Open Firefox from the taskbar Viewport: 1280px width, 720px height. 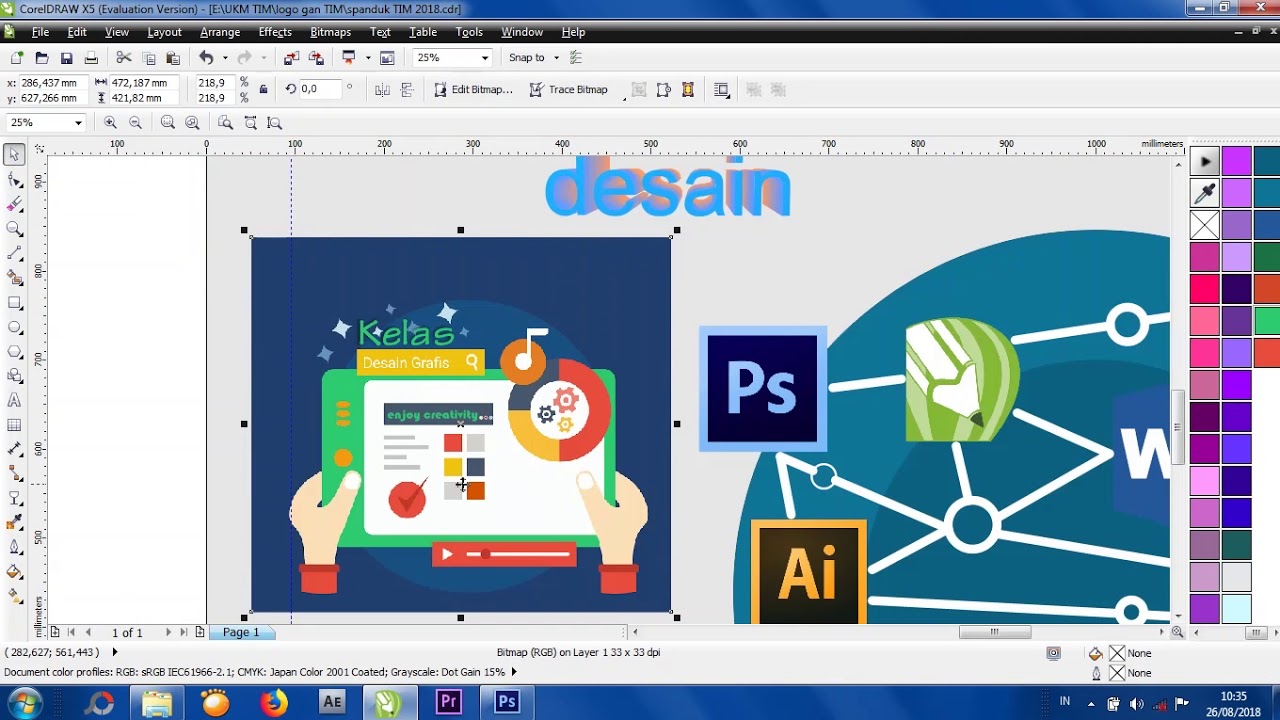(273, 703)
